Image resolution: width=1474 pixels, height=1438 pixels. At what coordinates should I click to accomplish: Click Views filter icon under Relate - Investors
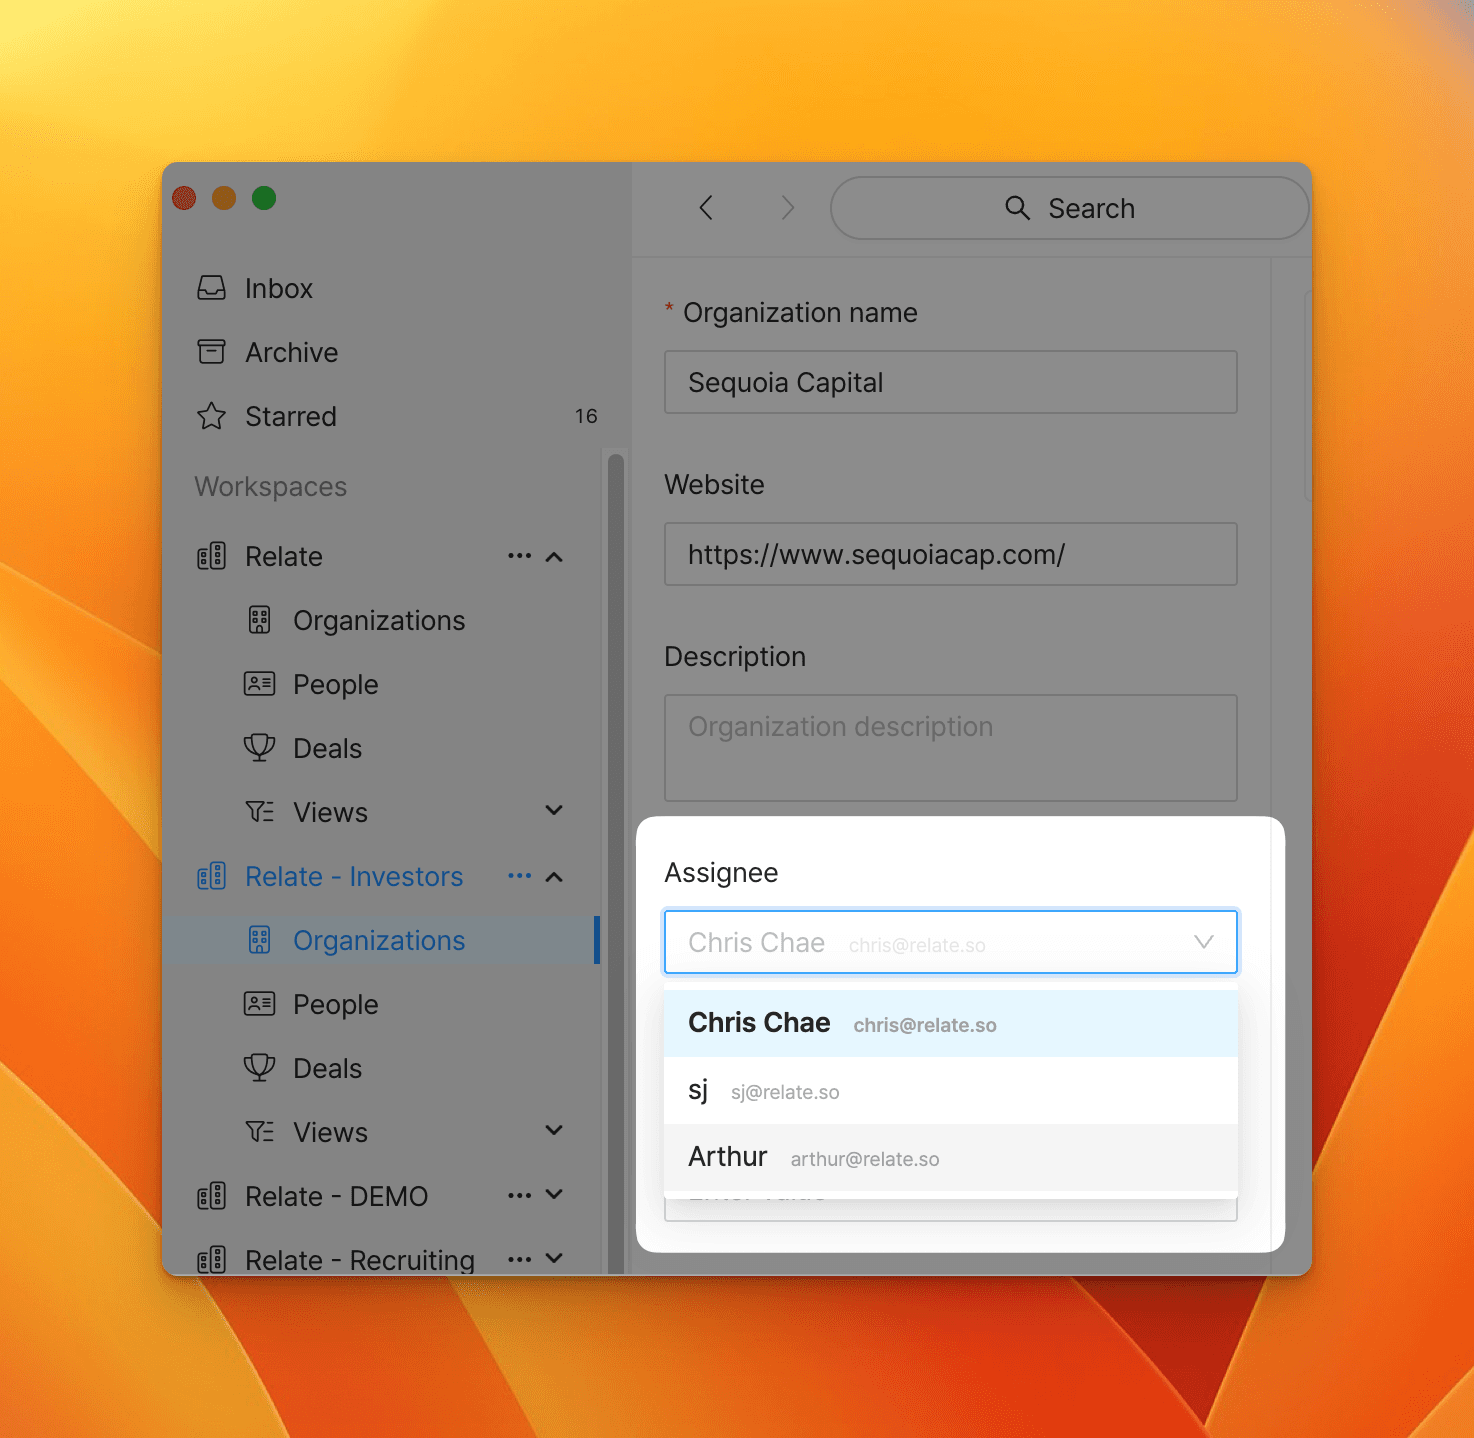click(x=260, y=1132)
